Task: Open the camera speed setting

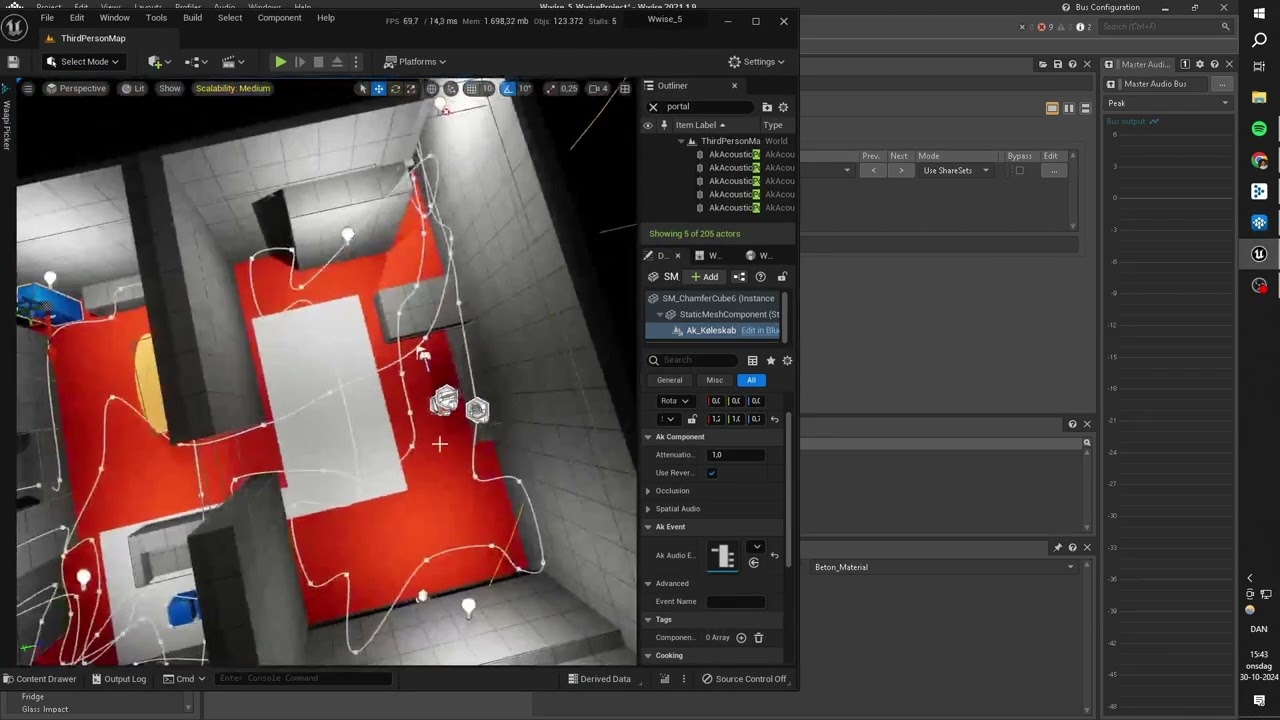Action: 598,89
